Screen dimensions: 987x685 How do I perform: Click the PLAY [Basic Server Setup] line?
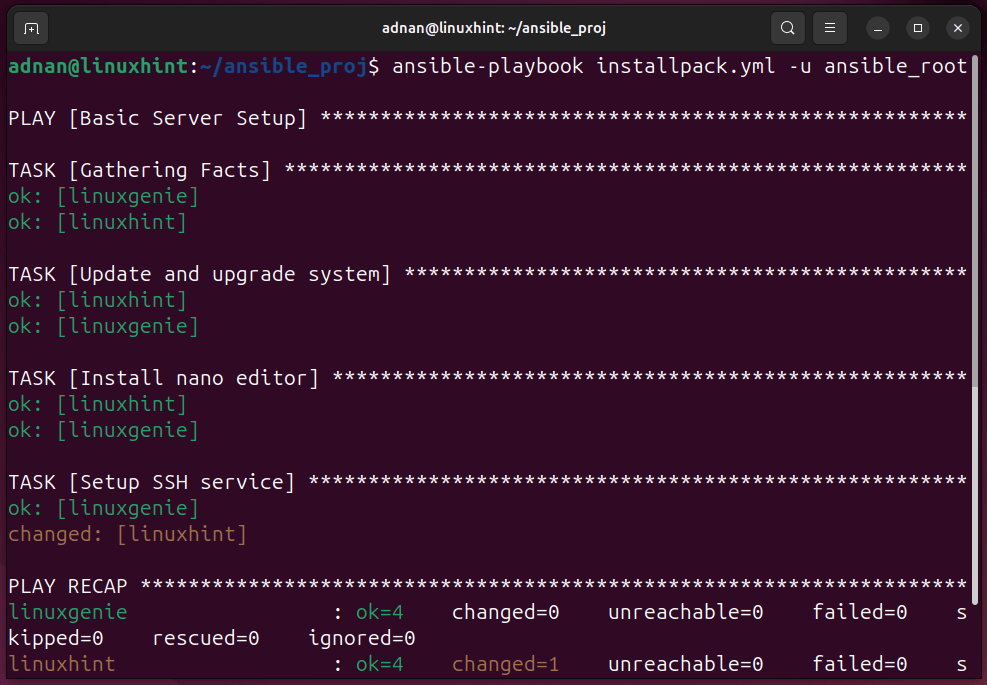pyautogui.click(x=488, y=118)
